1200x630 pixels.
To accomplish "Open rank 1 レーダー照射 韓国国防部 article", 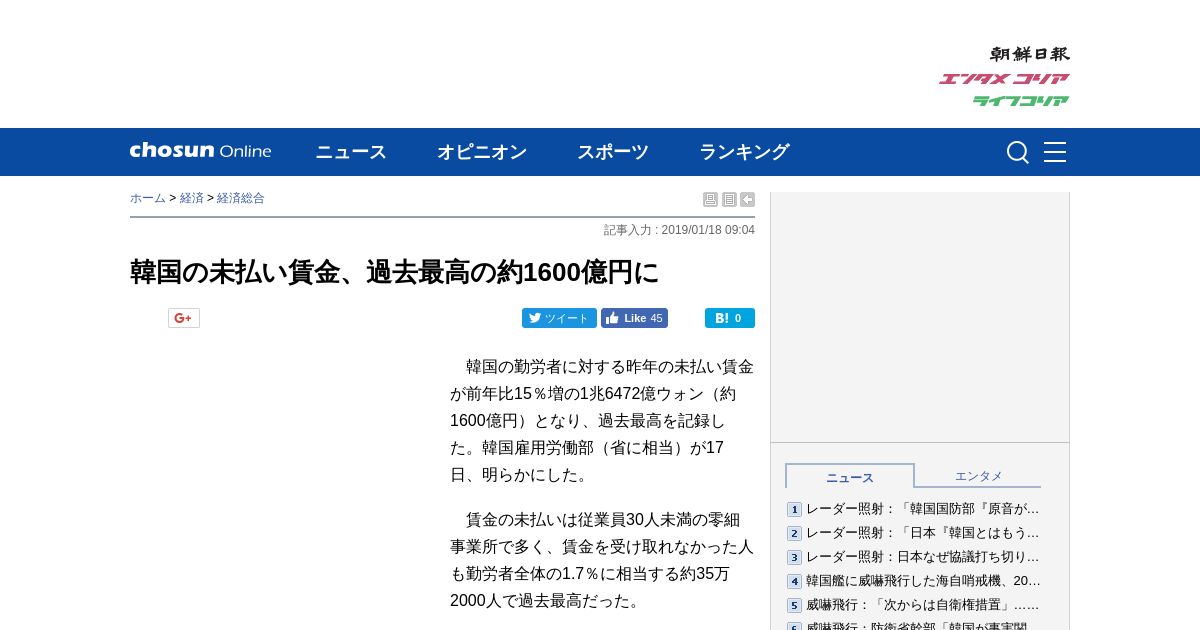I will click(923, 509).
